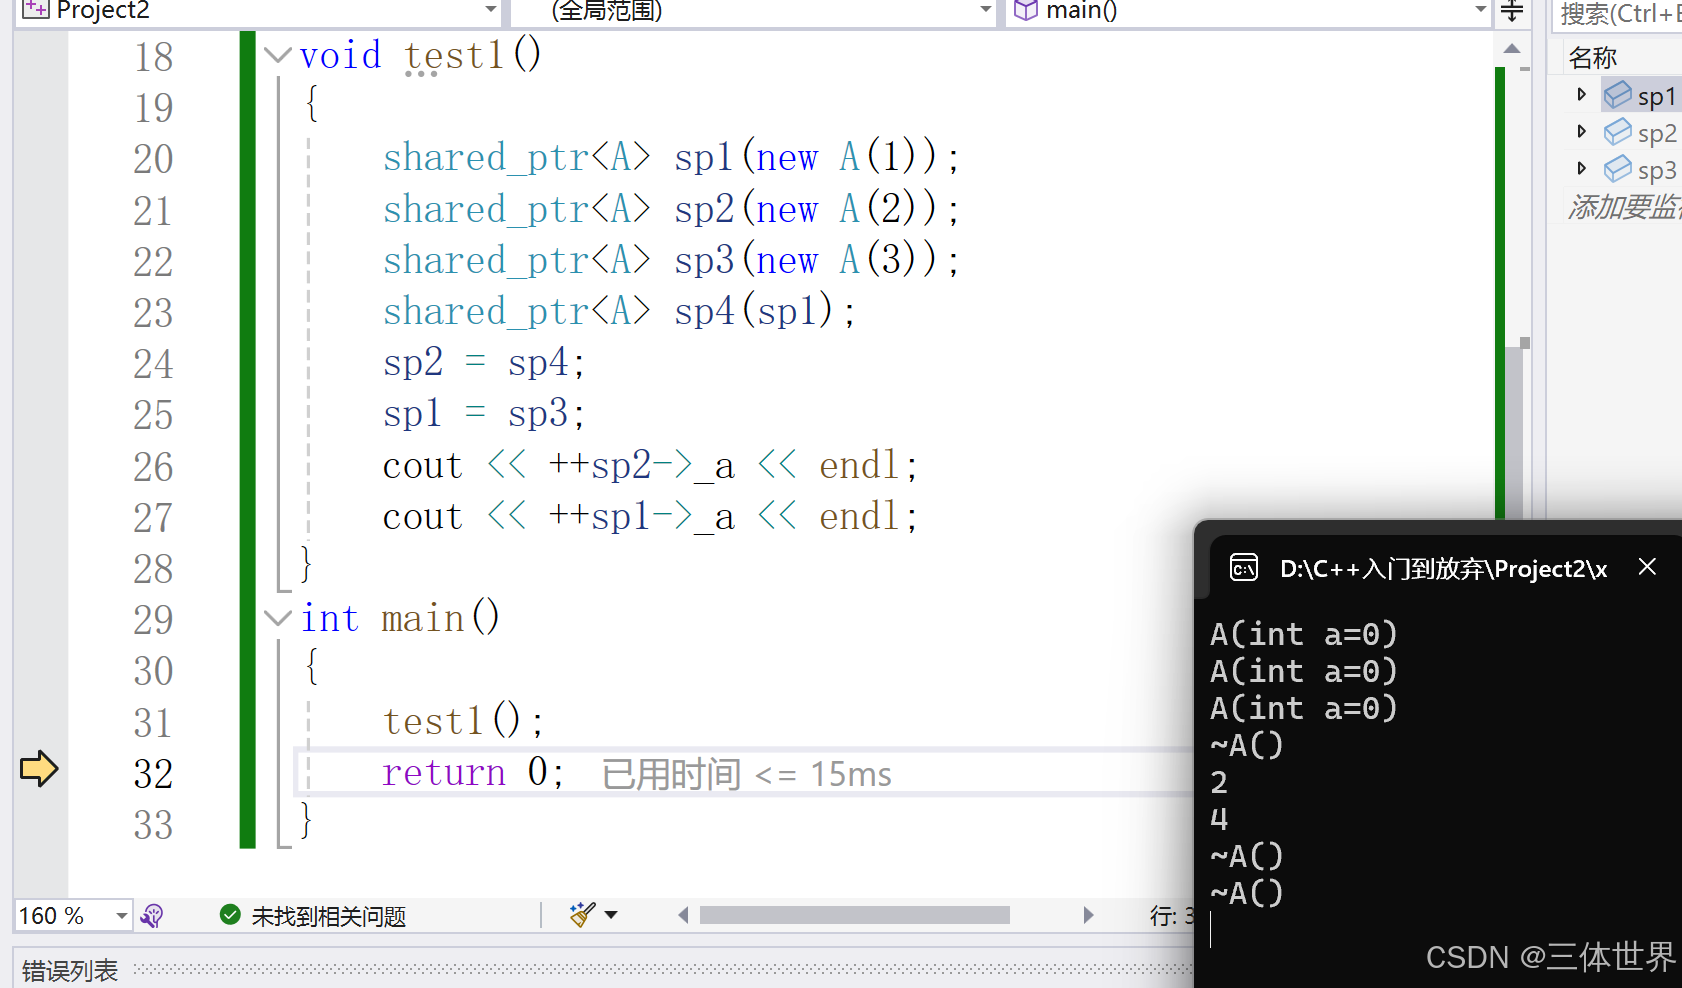The width and height of the screenshot is (1682, 988).
Task: Click the sp2 = sp4 statement on line 24
Action: point(484,362)
